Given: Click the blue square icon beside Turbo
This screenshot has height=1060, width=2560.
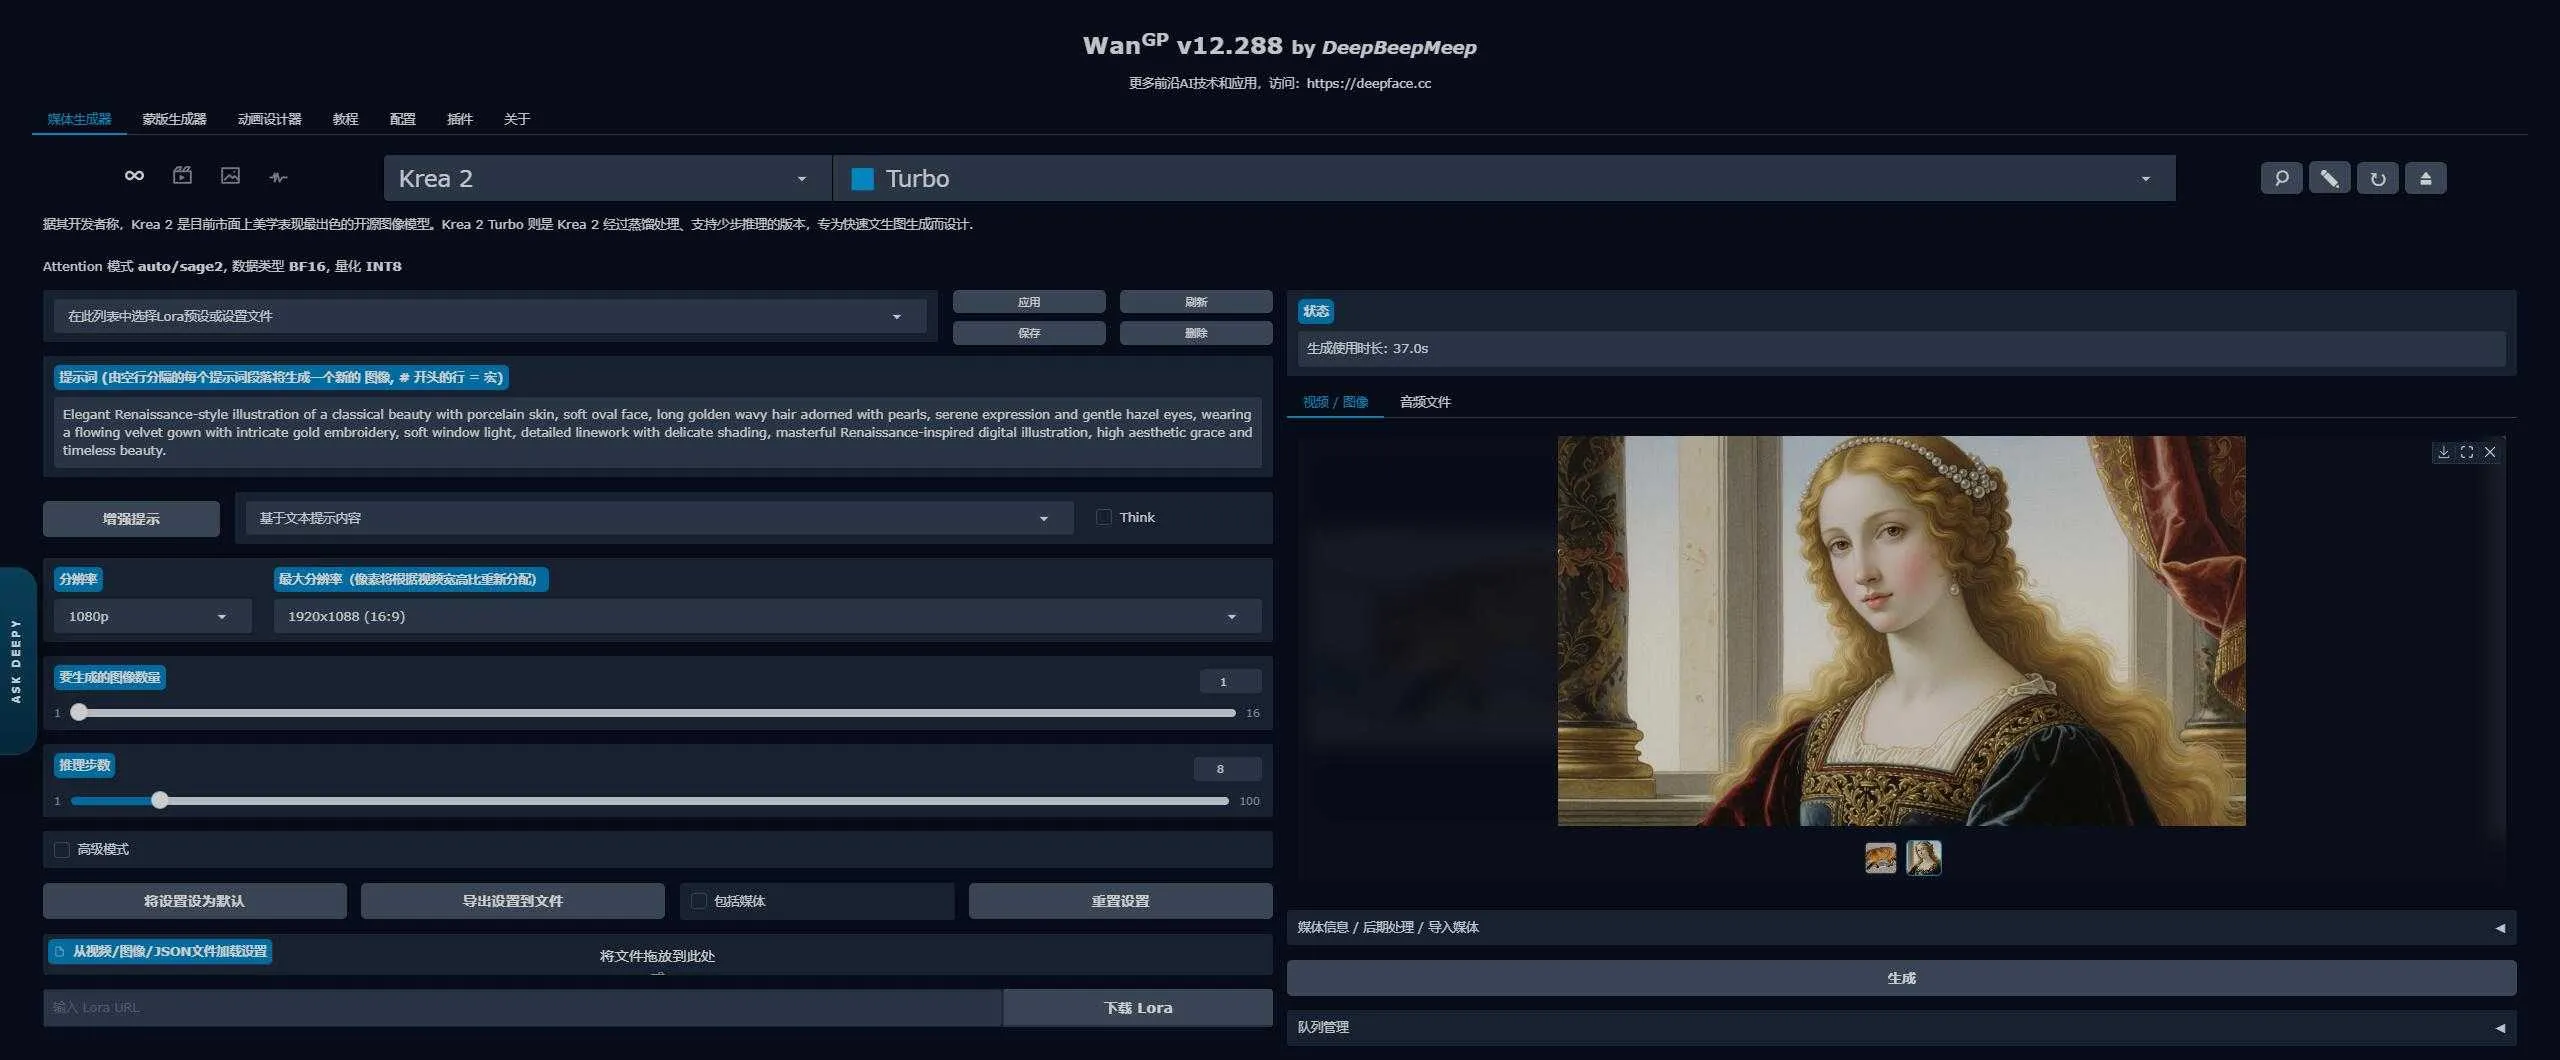Looking at the screenshot, I should pyautogui.click(x=862, y=179).
